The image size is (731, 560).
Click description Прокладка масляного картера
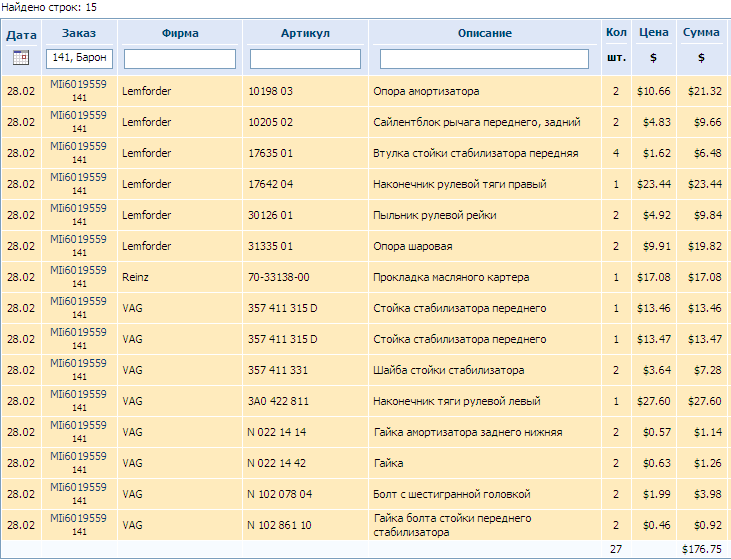451,277
